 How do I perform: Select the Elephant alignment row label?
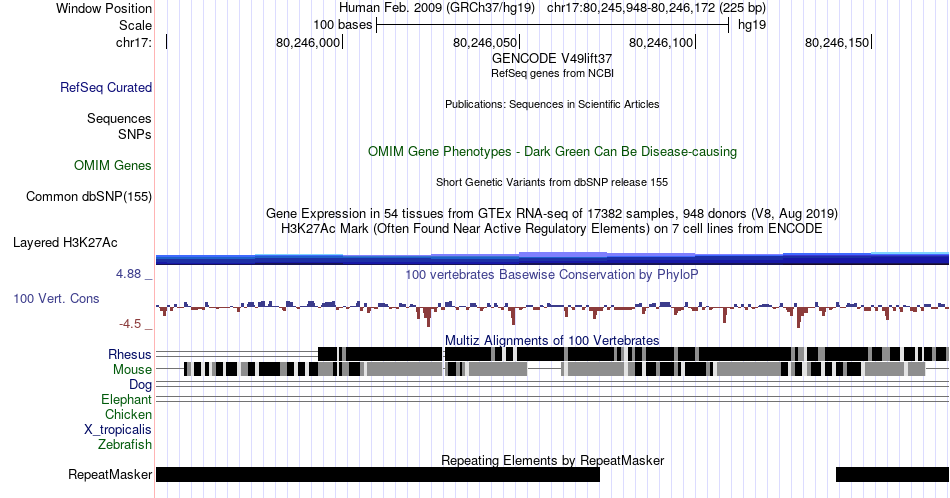click(x=127, y=399)
